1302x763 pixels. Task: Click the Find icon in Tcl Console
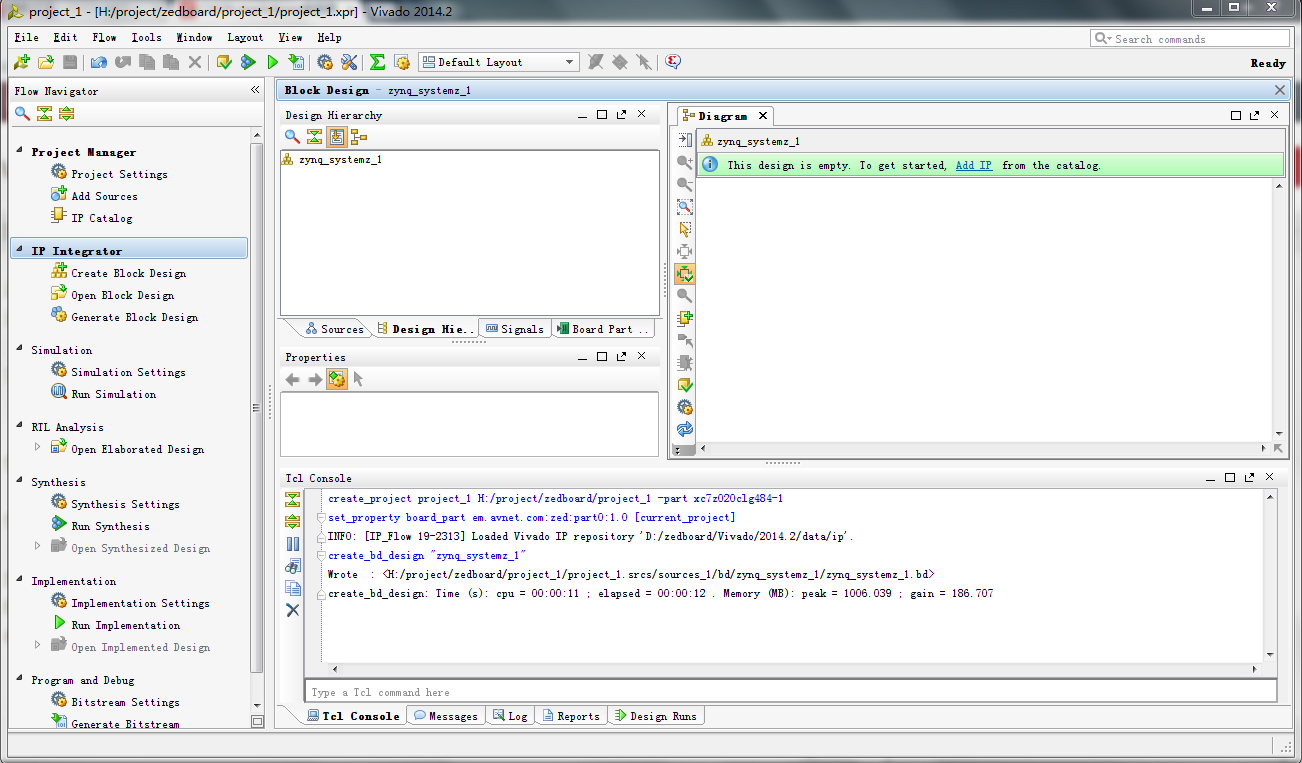[293, 566]
